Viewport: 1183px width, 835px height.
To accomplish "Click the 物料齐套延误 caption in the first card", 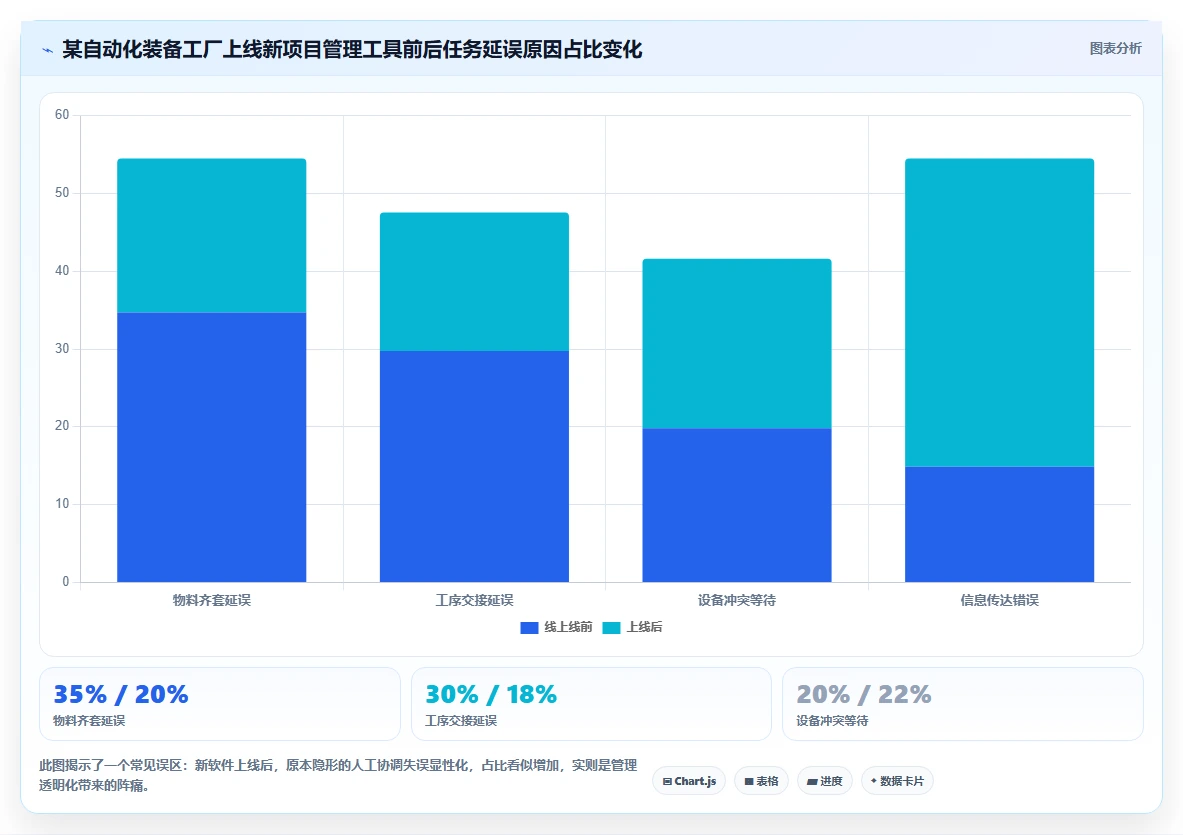I will click(x=89, y=721).
